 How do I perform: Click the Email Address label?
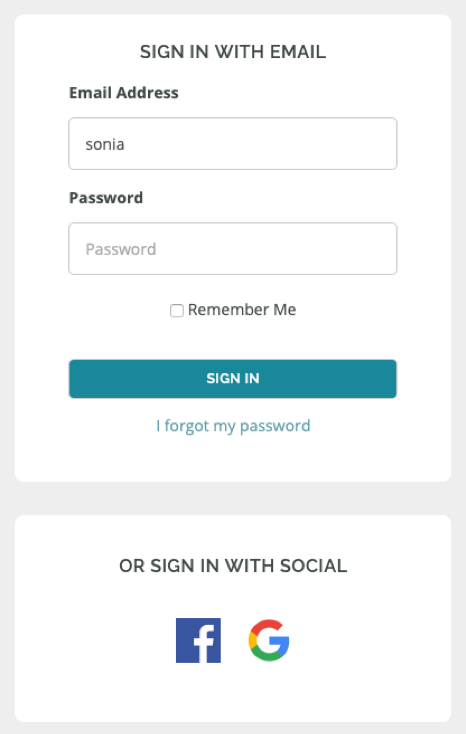point(124,93)
